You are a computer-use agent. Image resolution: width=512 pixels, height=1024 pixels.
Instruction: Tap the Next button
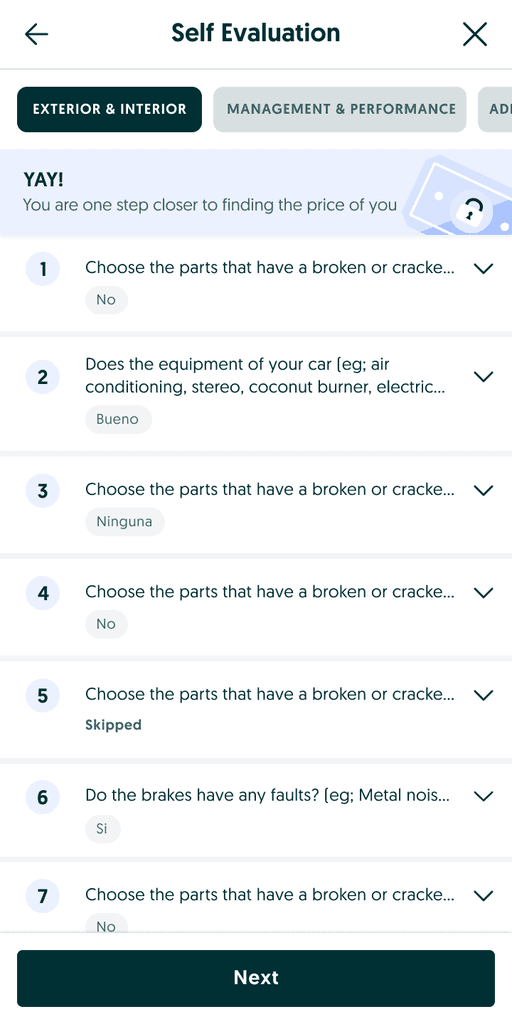click(x=256, y=978)
